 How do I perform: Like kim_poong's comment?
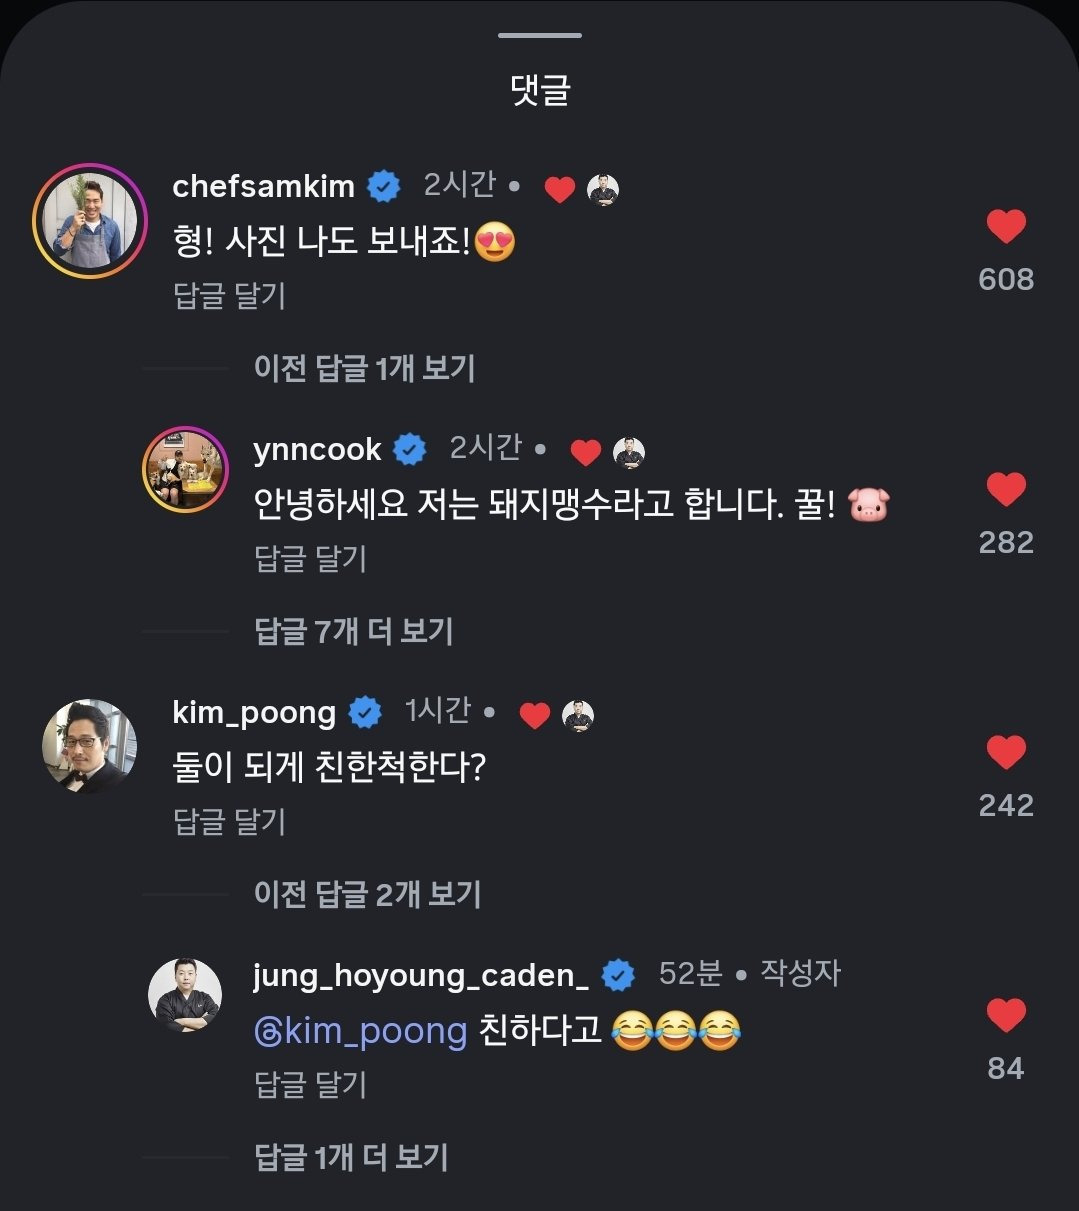tap(1006, 753)
